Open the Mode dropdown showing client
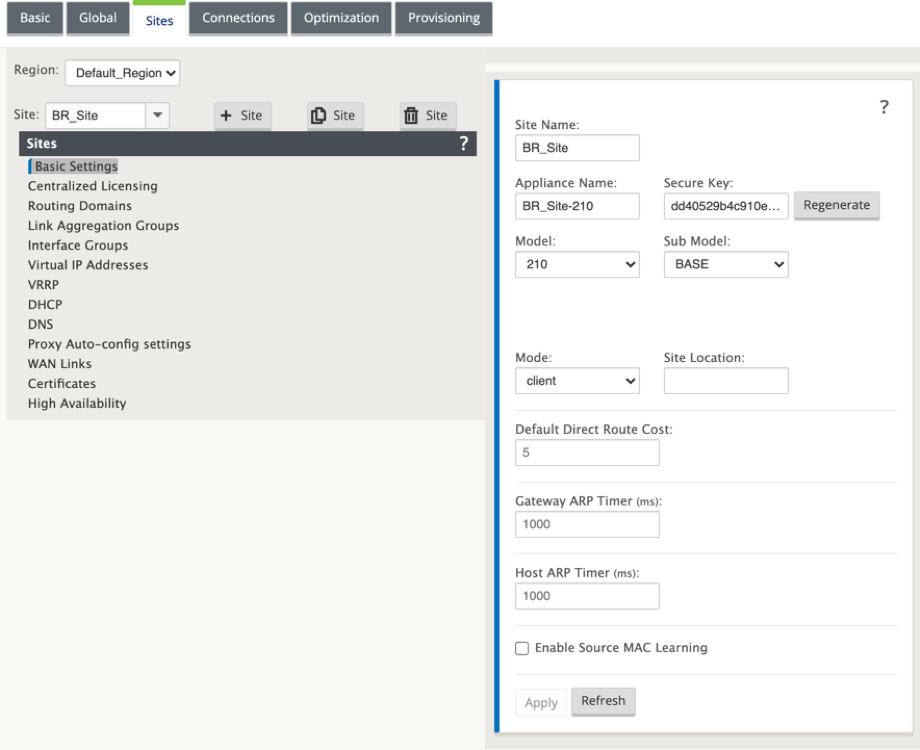920x750 pixels. point(577,381)
